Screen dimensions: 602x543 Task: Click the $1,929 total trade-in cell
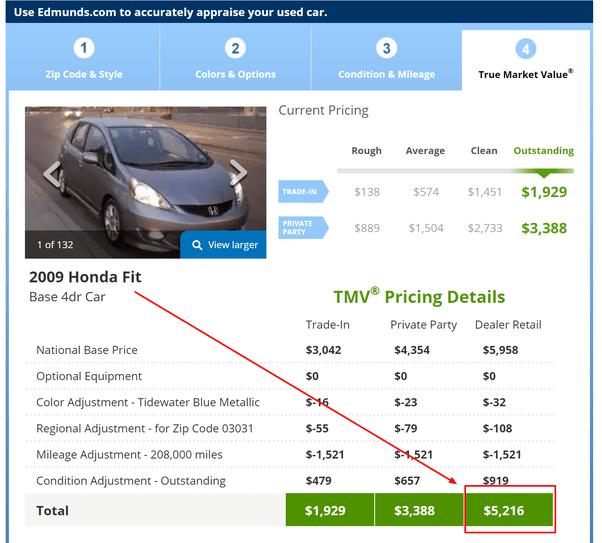pyautogui.click(x=330, y=510)
